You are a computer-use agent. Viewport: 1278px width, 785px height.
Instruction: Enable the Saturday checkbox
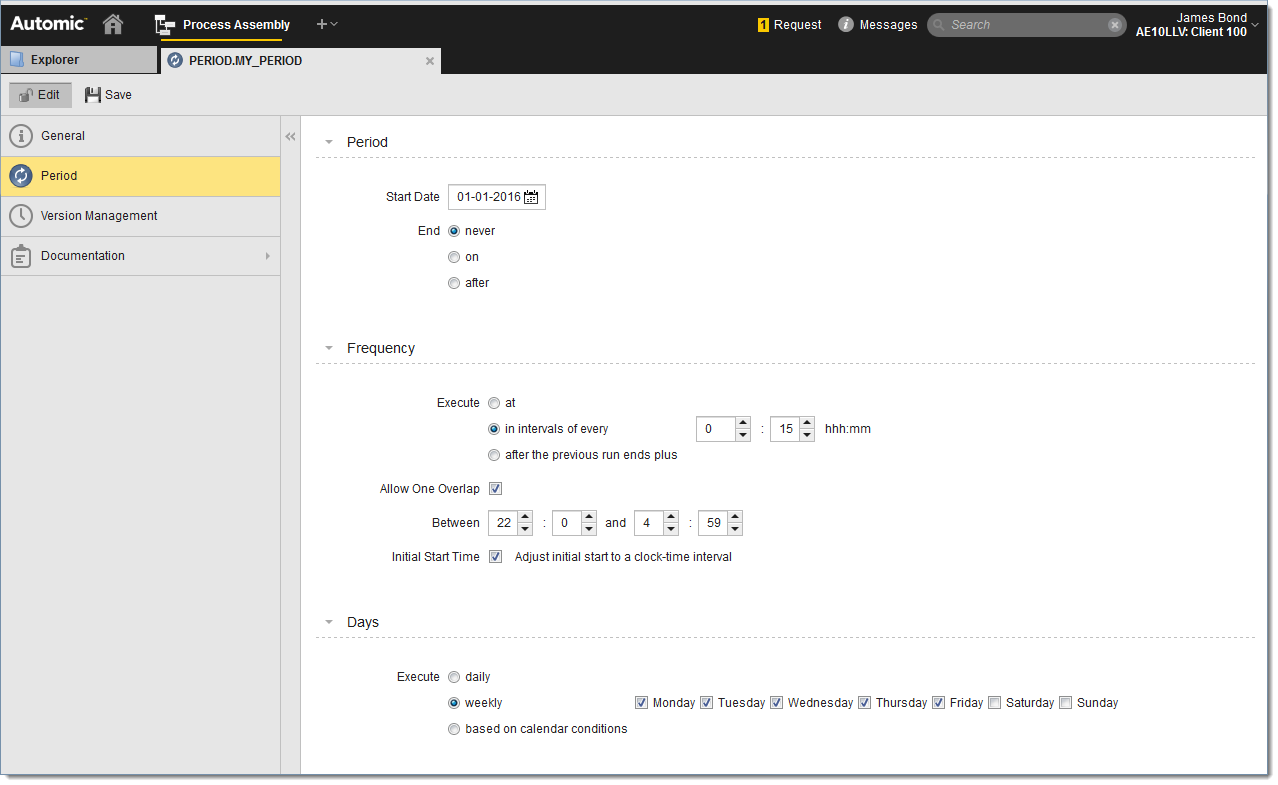click(994, 703)
